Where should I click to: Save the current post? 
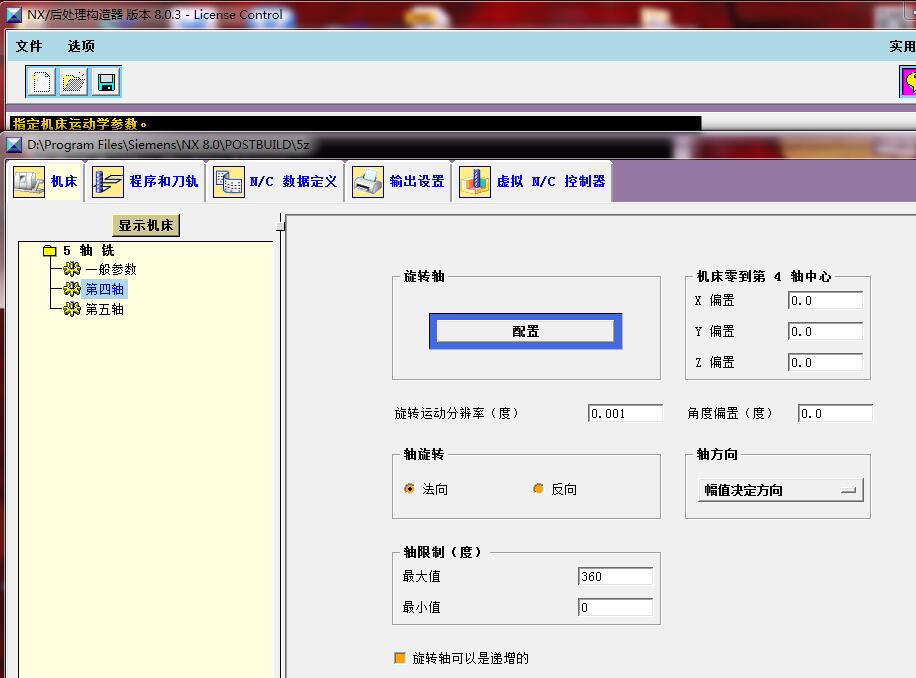click(104, 82)
